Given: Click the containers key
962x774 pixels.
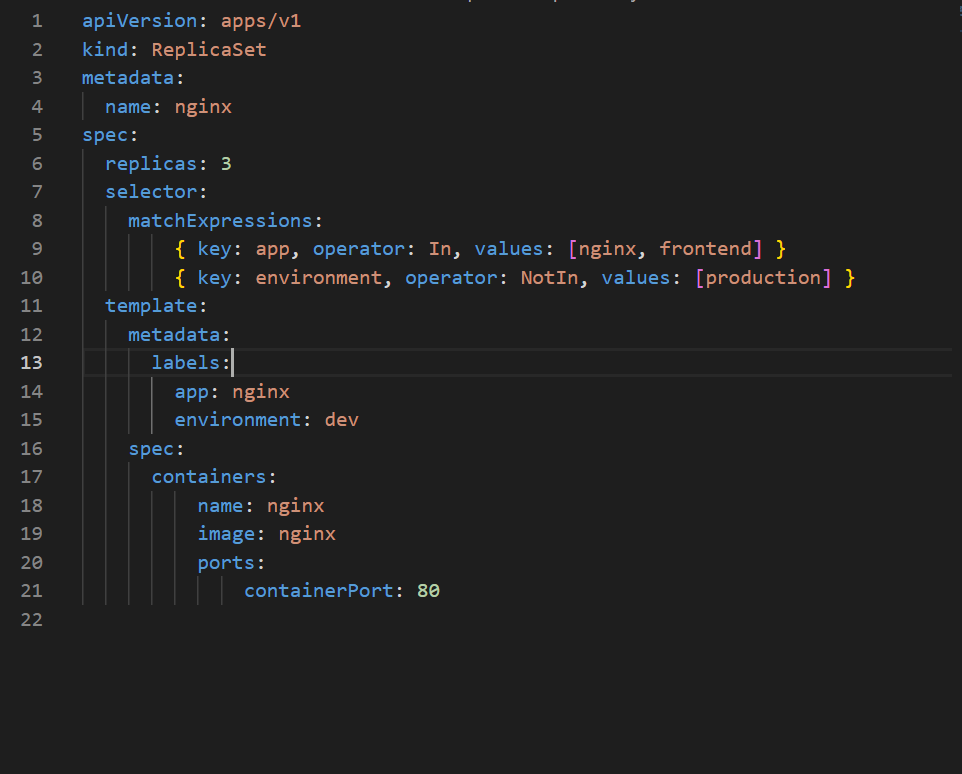Looking at the screenshot, I should point(208,477).
